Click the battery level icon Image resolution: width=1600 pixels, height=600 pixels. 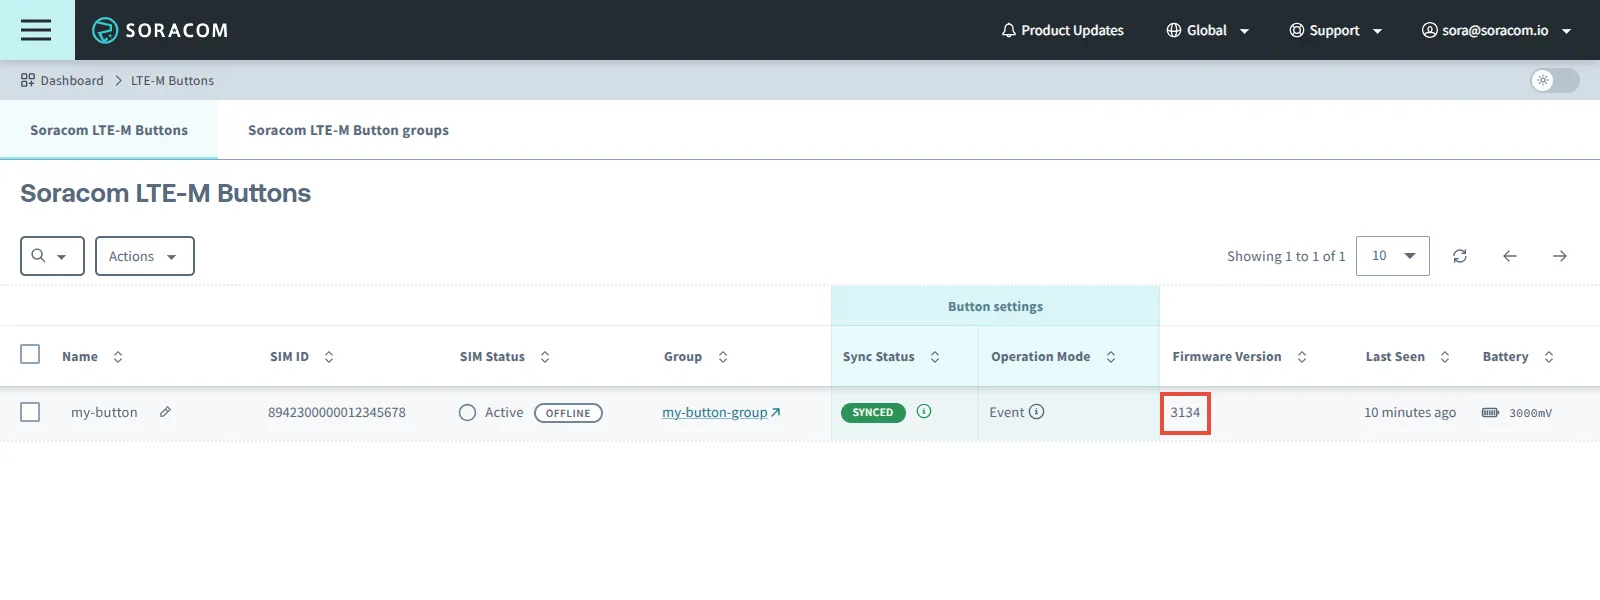(1490, 412)
